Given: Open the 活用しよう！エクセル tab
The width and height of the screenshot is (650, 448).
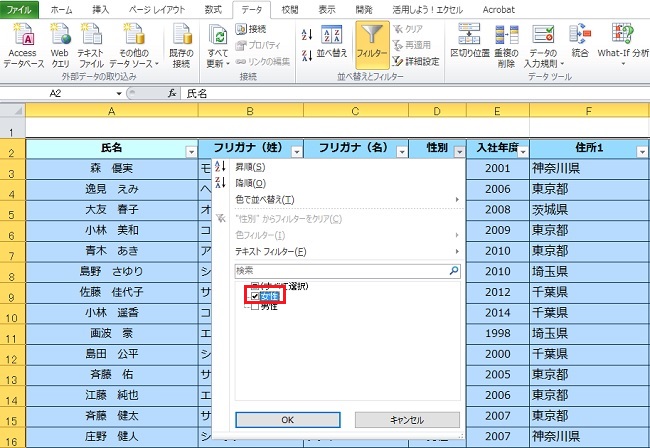Looking at the screenshot, I should click(x=427, y=10).
